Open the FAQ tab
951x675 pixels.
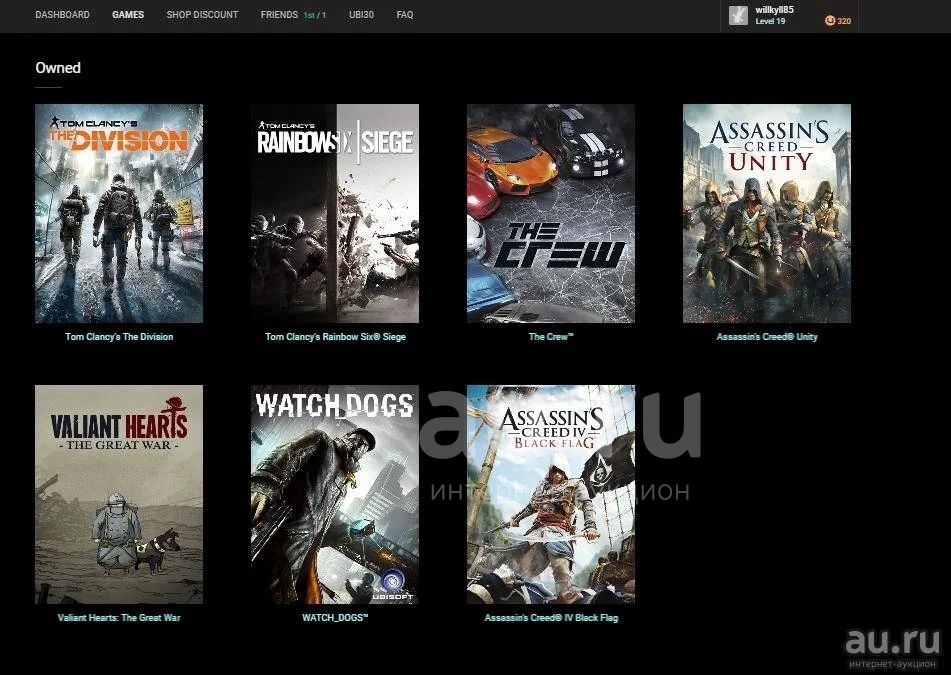405,15
